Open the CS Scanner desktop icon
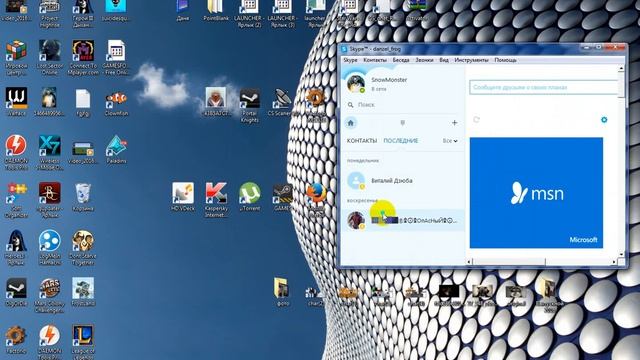 [282, 102]
